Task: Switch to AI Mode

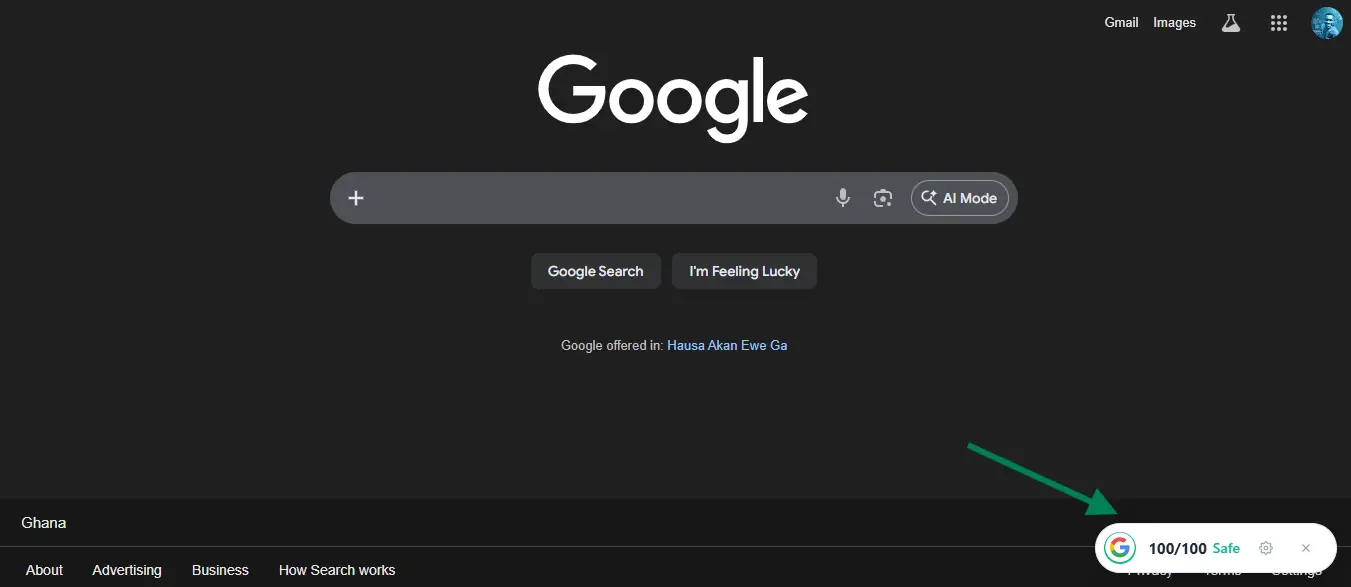Action: click(959, 198)
